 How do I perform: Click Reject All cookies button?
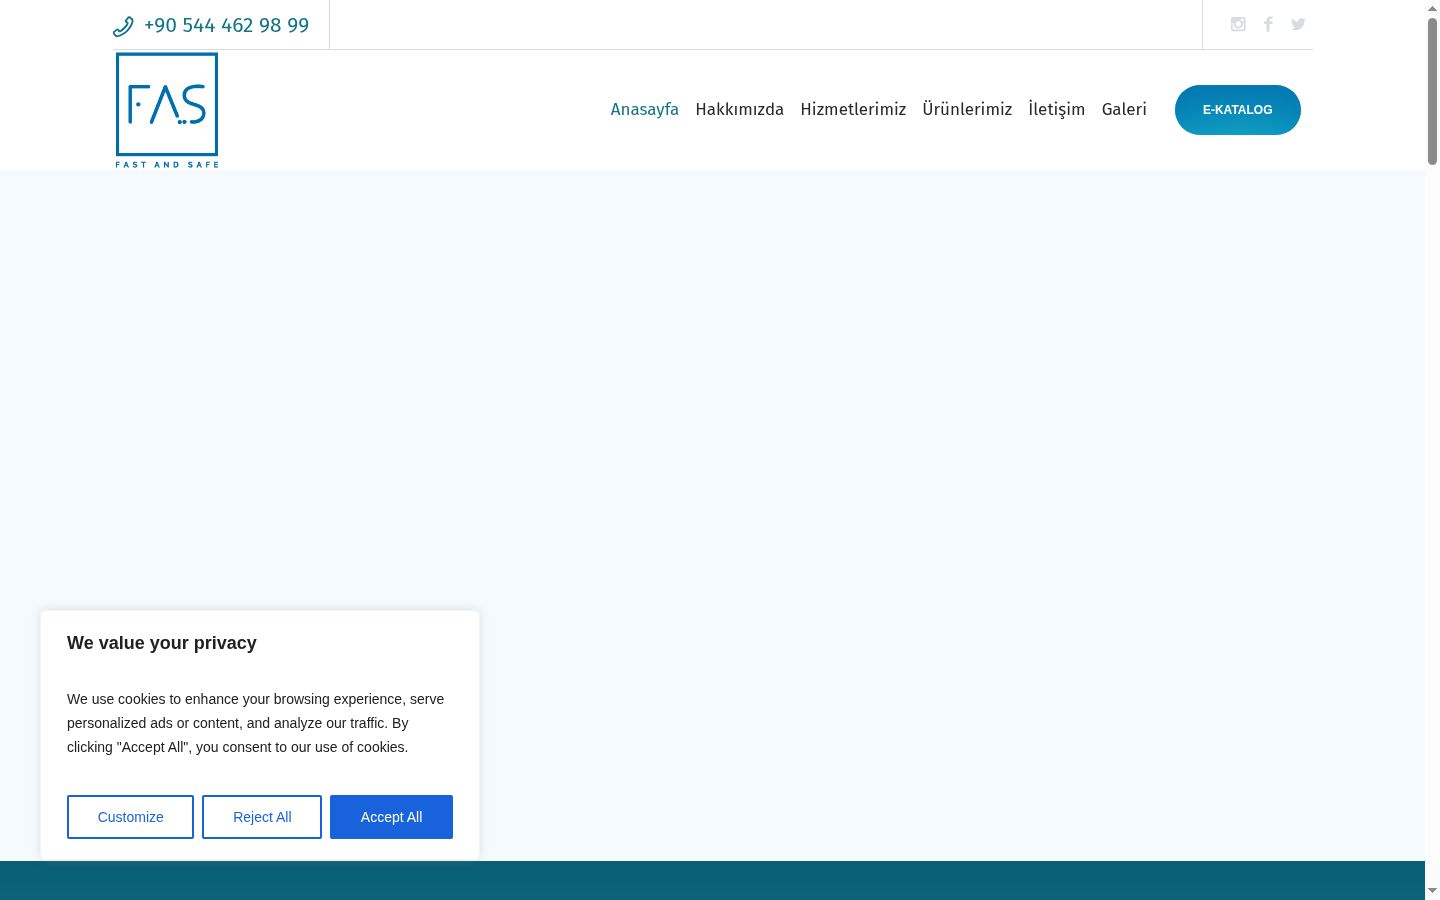click(x=262, y=817)
